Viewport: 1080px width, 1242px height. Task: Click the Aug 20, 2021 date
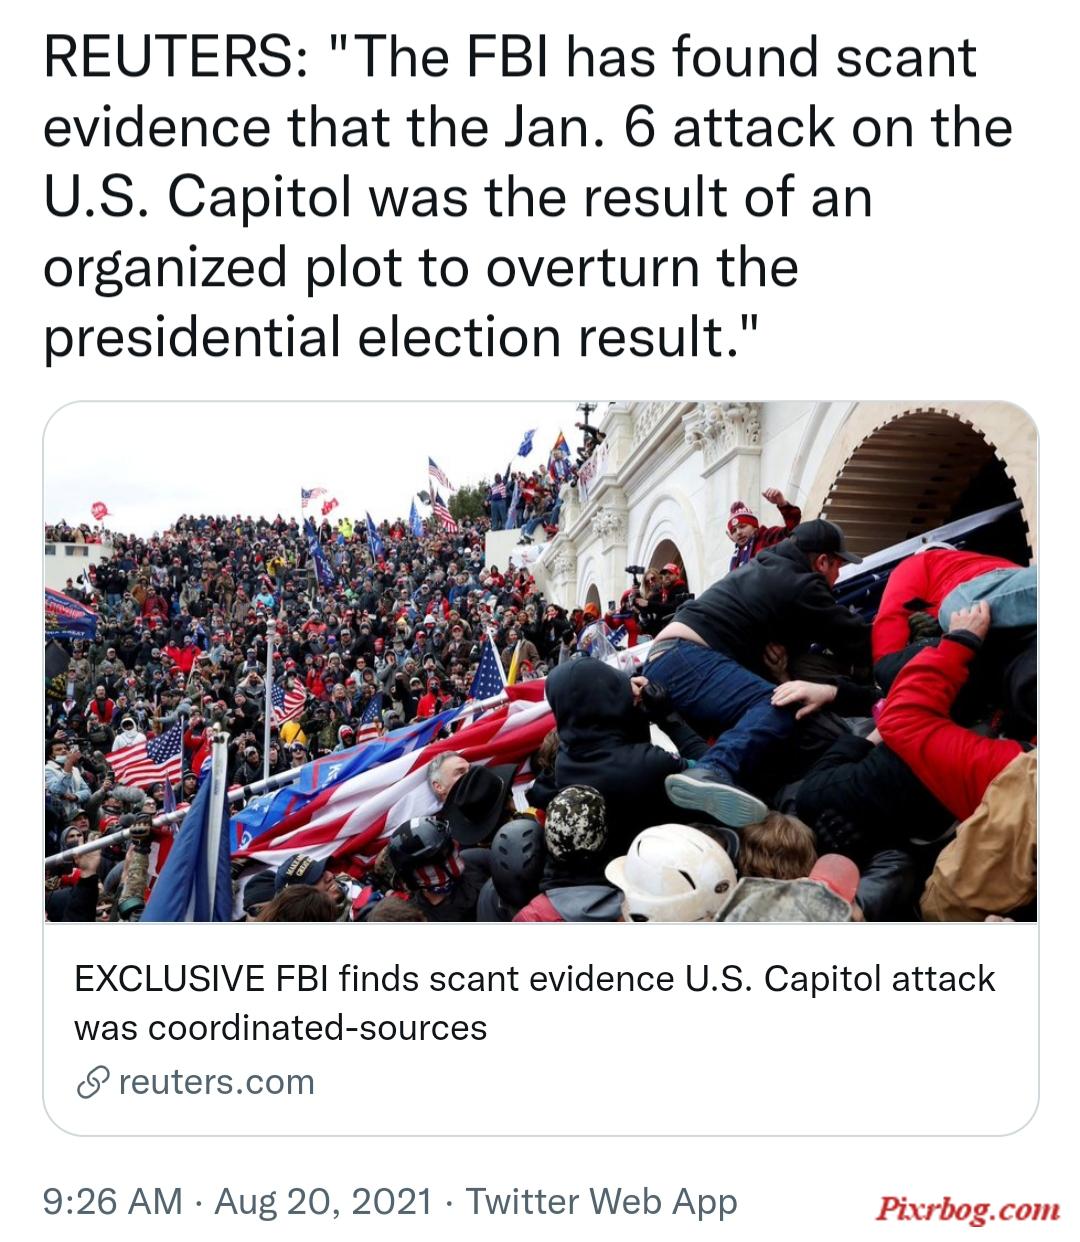click(324, 1201)
